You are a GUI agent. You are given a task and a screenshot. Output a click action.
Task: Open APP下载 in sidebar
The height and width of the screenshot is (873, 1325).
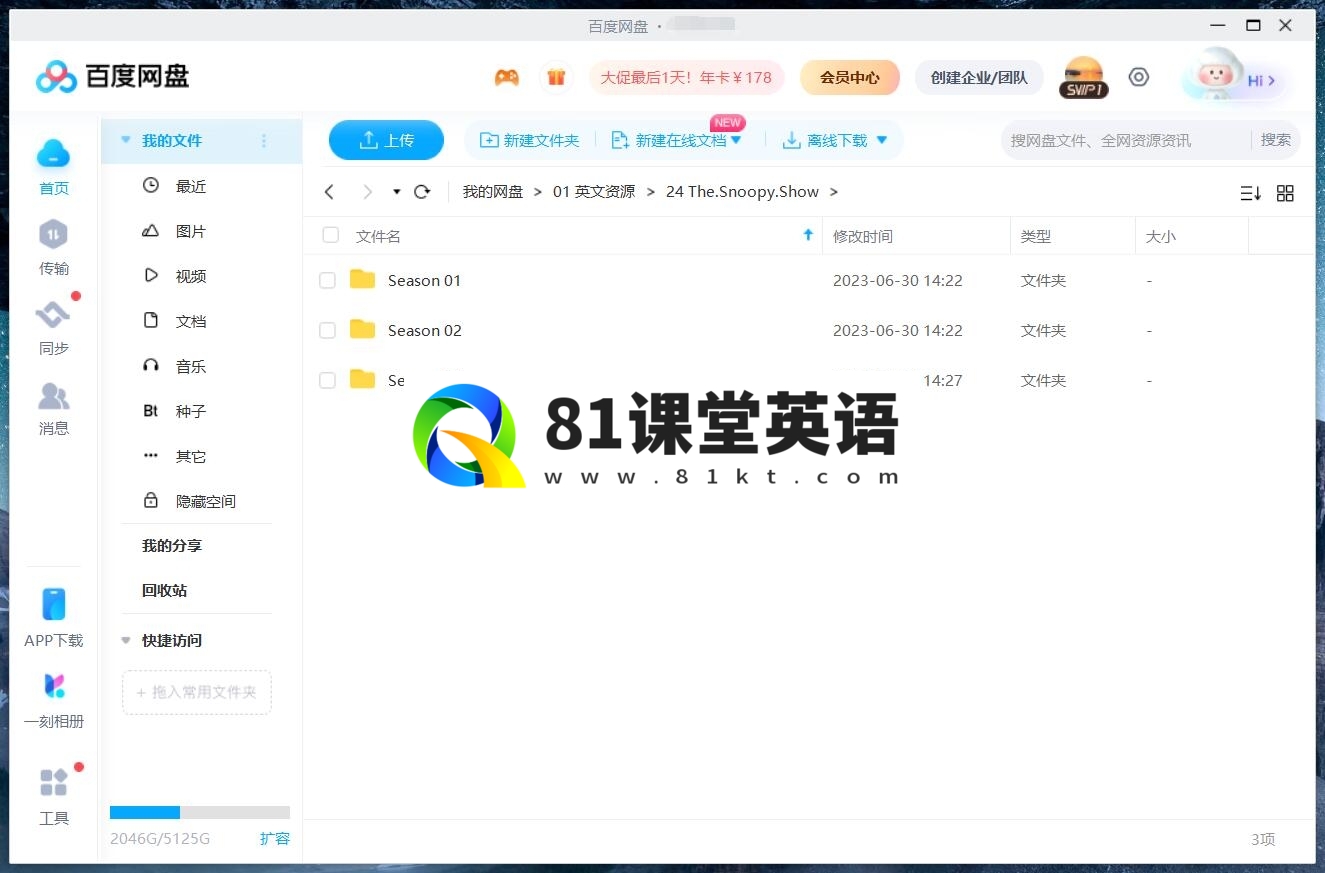(x=54, y=618)
